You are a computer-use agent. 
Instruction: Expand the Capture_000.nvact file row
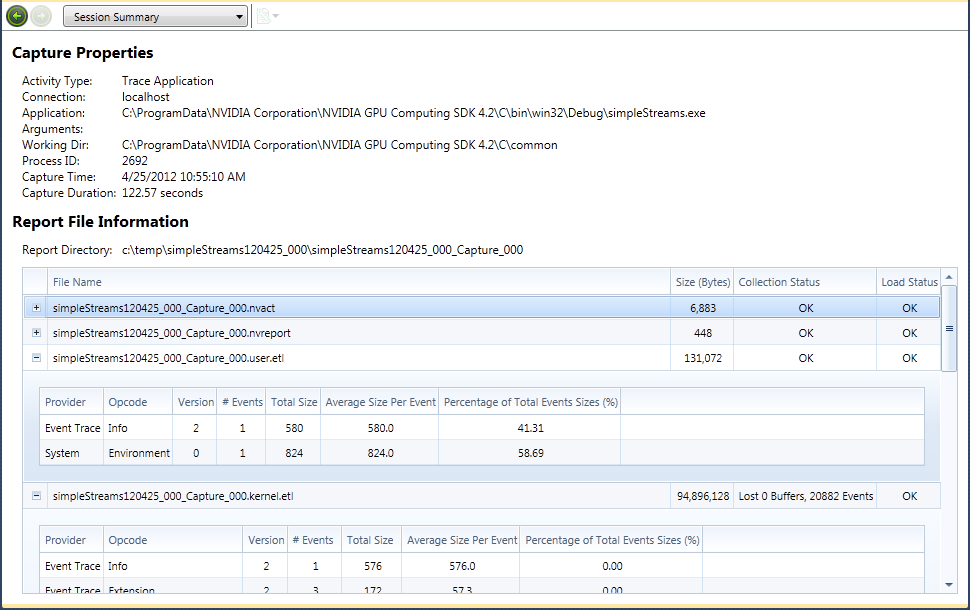pyautogui.click(x=36, y=308)
